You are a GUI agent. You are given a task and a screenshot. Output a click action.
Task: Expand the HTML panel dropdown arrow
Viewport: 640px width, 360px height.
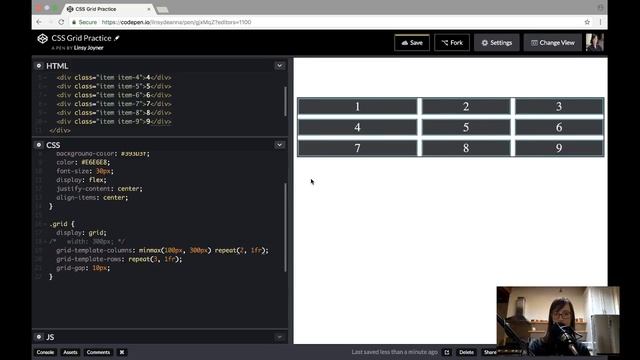pos(280,66)
